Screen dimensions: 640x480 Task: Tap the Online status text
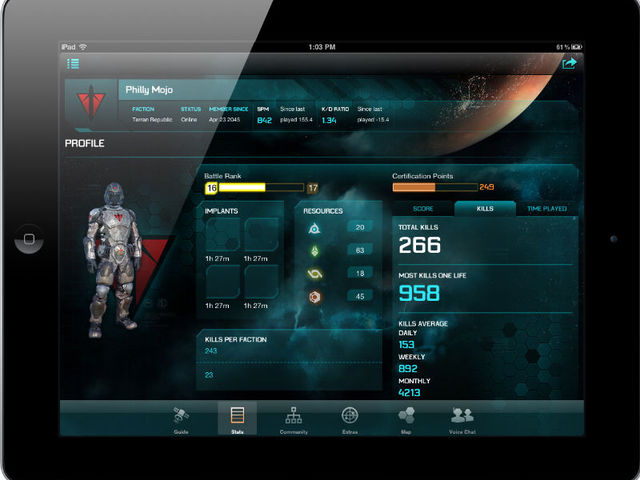click(189, 120)
